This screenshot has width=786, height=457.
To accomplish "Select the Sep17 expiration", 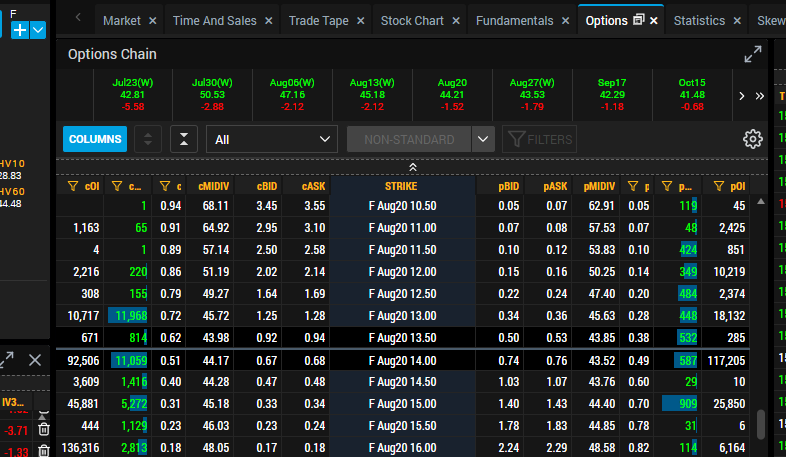I will (x=612, y=95).
